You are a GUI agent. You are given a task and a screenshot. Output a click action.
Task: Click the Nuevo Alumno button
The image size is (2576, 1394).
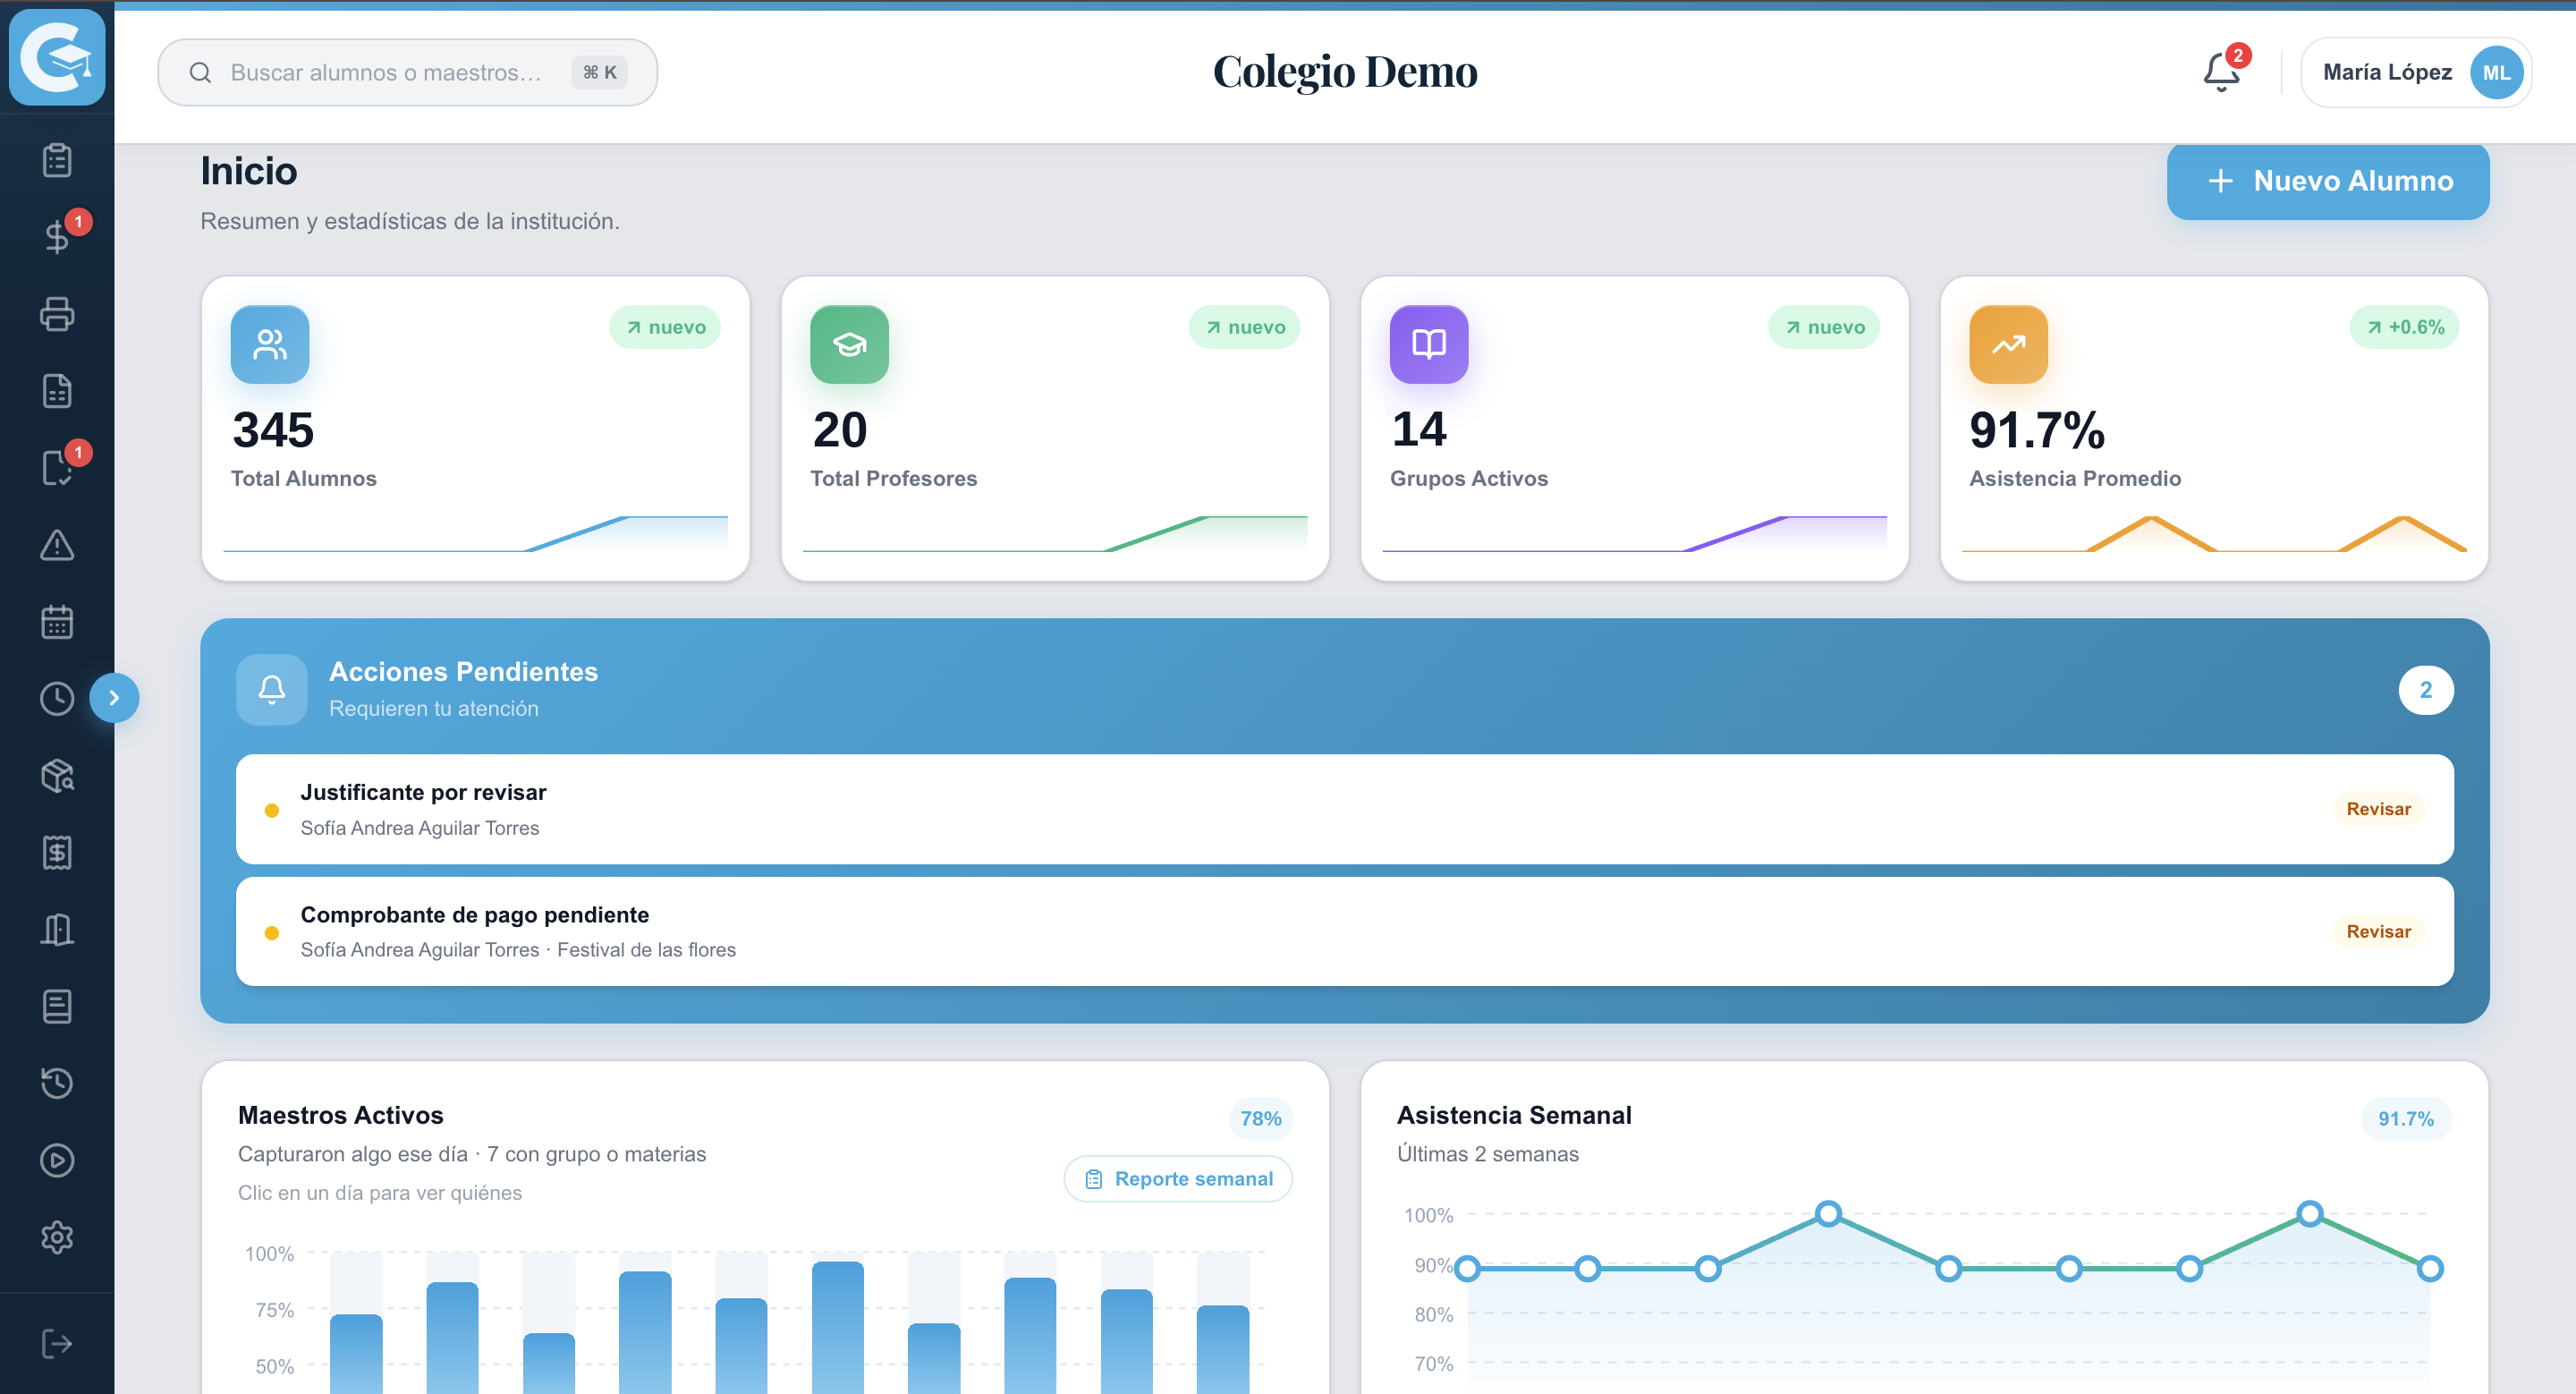pyautogui.click(x=2328, y=181)
